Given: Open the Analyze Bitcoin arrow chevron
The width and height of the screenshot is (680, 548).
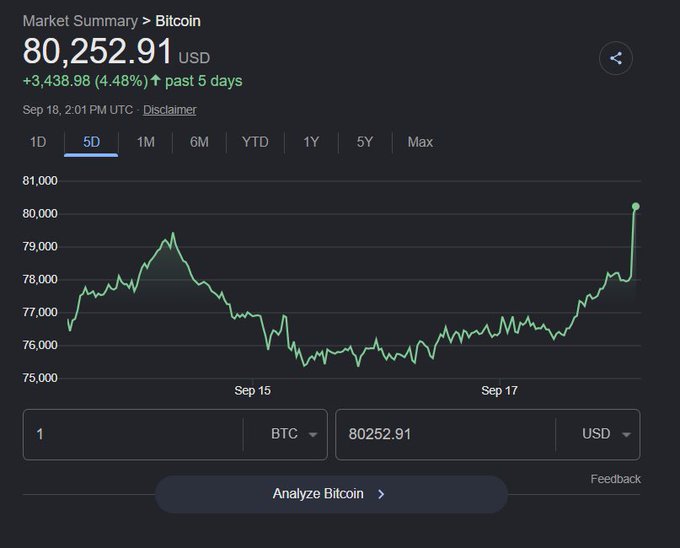Looking at the screenshot, I should 381,494.
